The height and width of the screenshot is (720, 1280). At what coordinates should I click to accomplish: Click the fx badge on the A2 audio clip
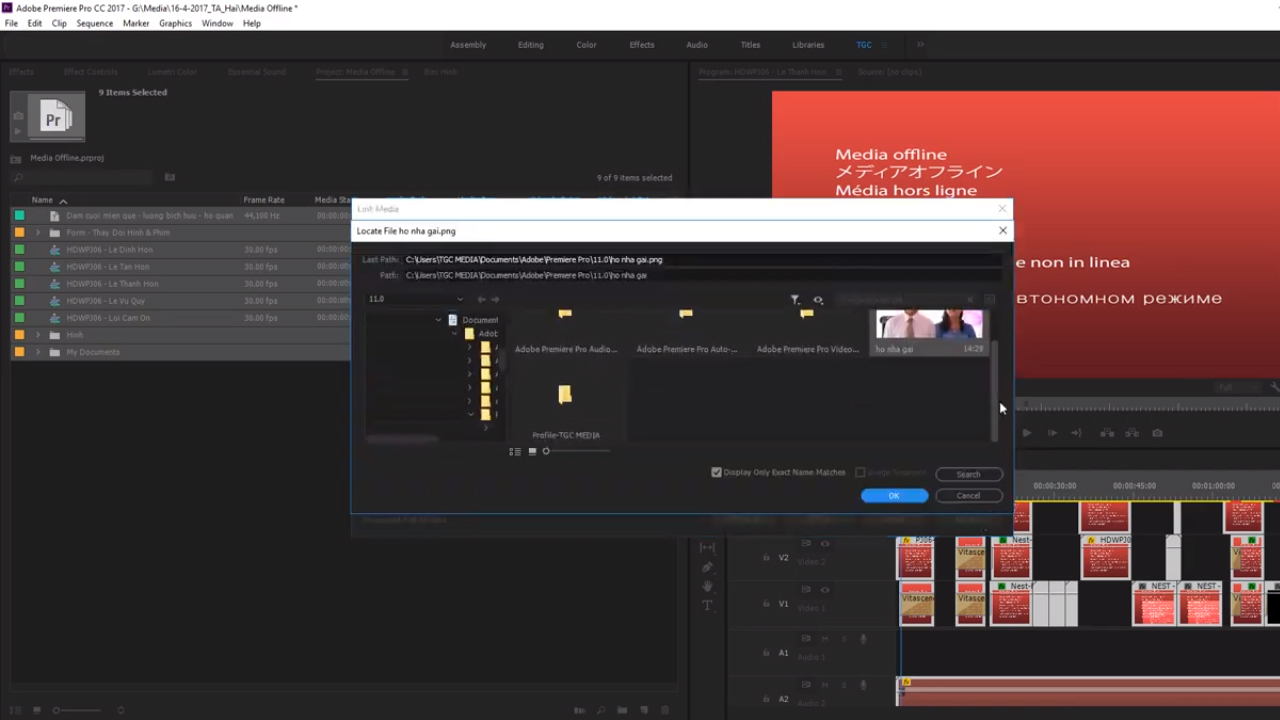pyautogui.click(x=906, y=682)
